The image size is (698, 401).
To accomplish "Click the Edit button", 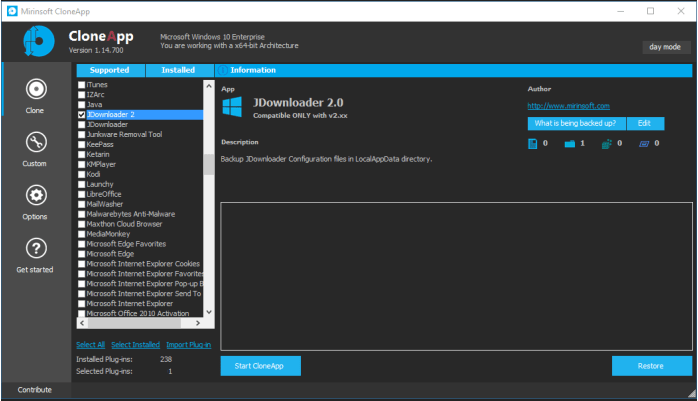I will coord(645,124).
